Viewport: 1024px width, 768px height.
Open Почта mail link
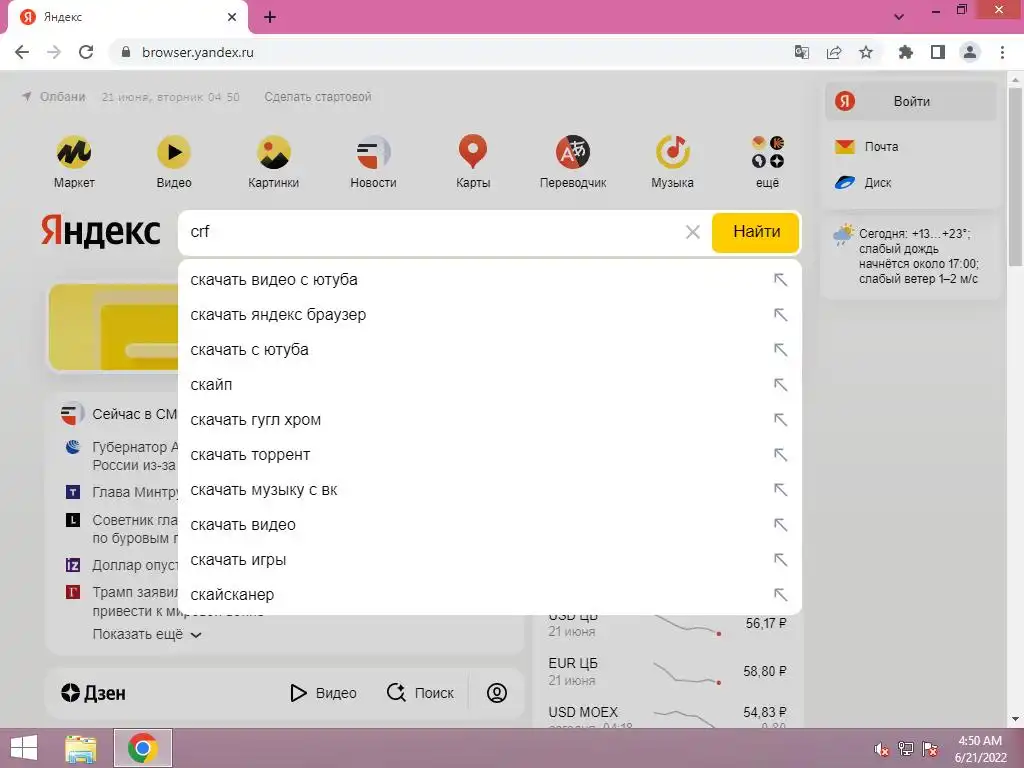pos(867,146)
